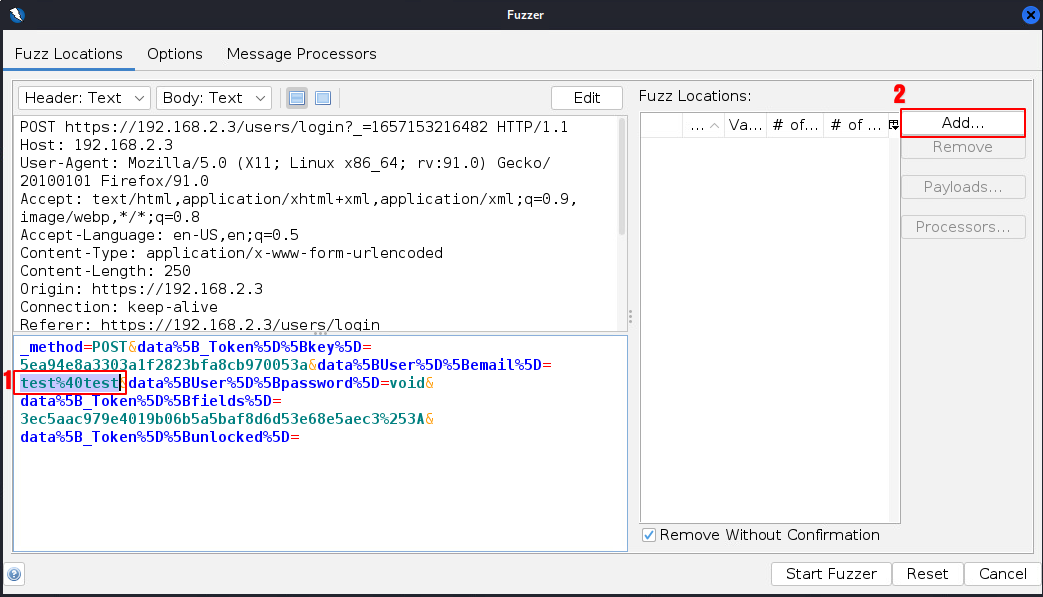Switch to the Message Processors tab

[x=301, y=54]
